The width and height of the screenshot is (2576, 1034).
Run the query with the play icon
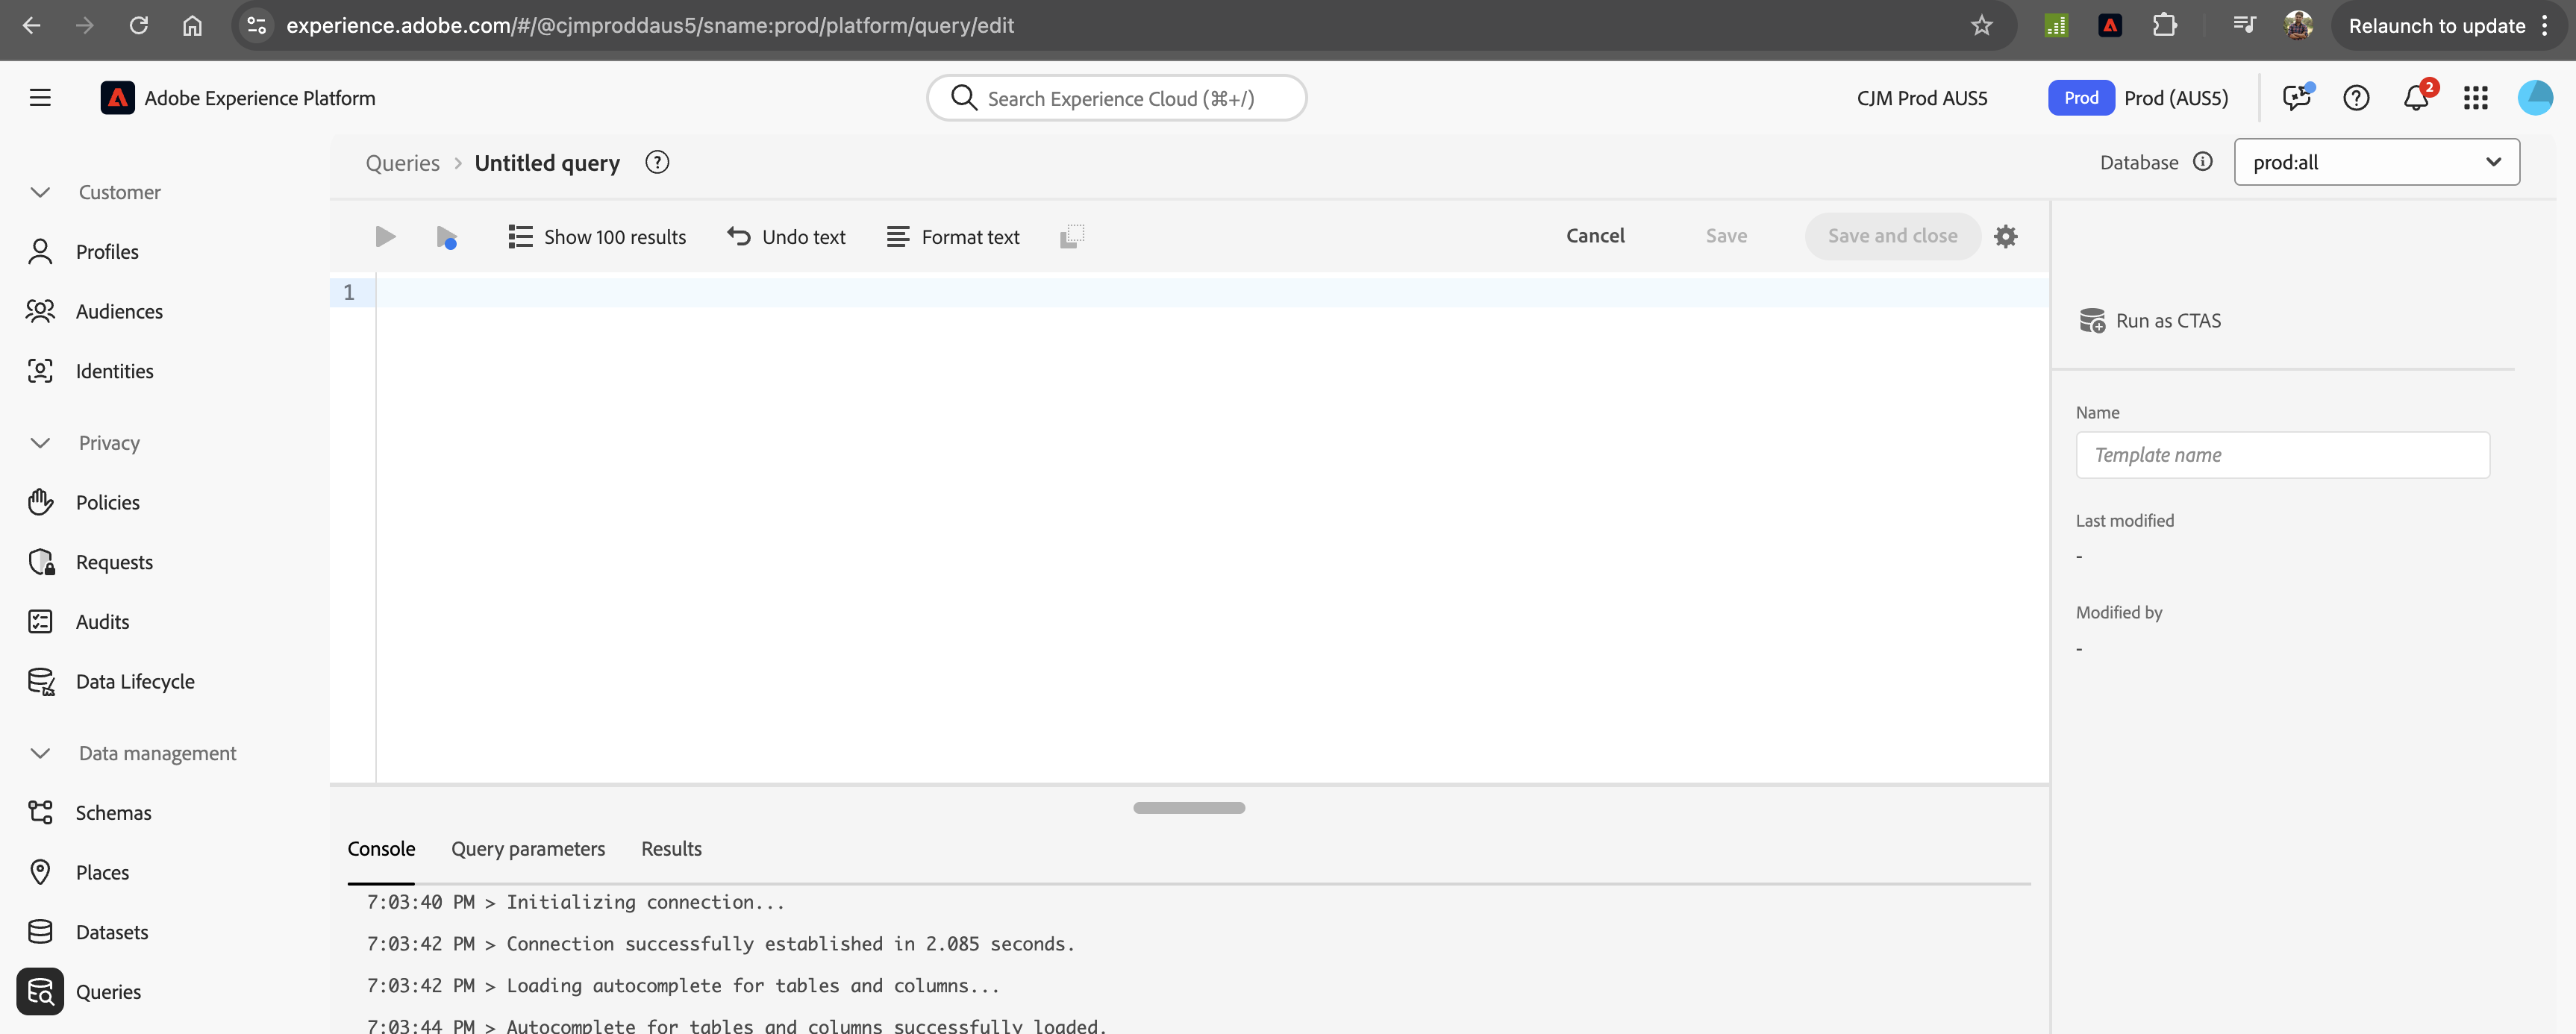point(385,236)
